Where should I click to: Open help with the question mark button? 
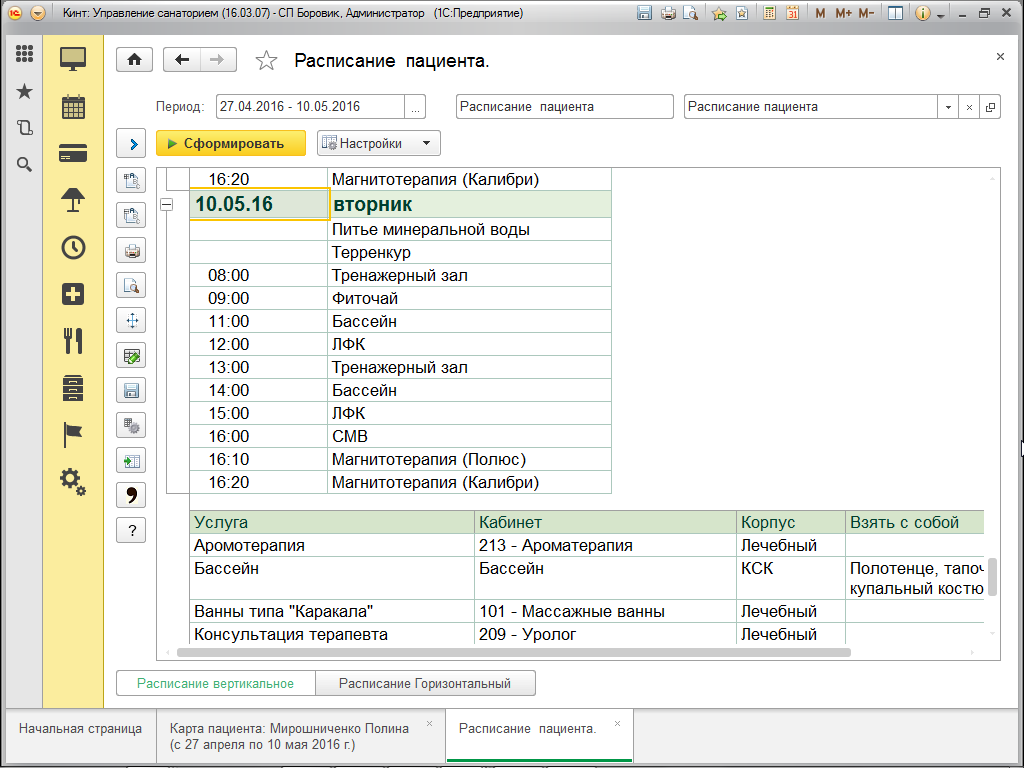pyautogui.click(x=131, y=530)
